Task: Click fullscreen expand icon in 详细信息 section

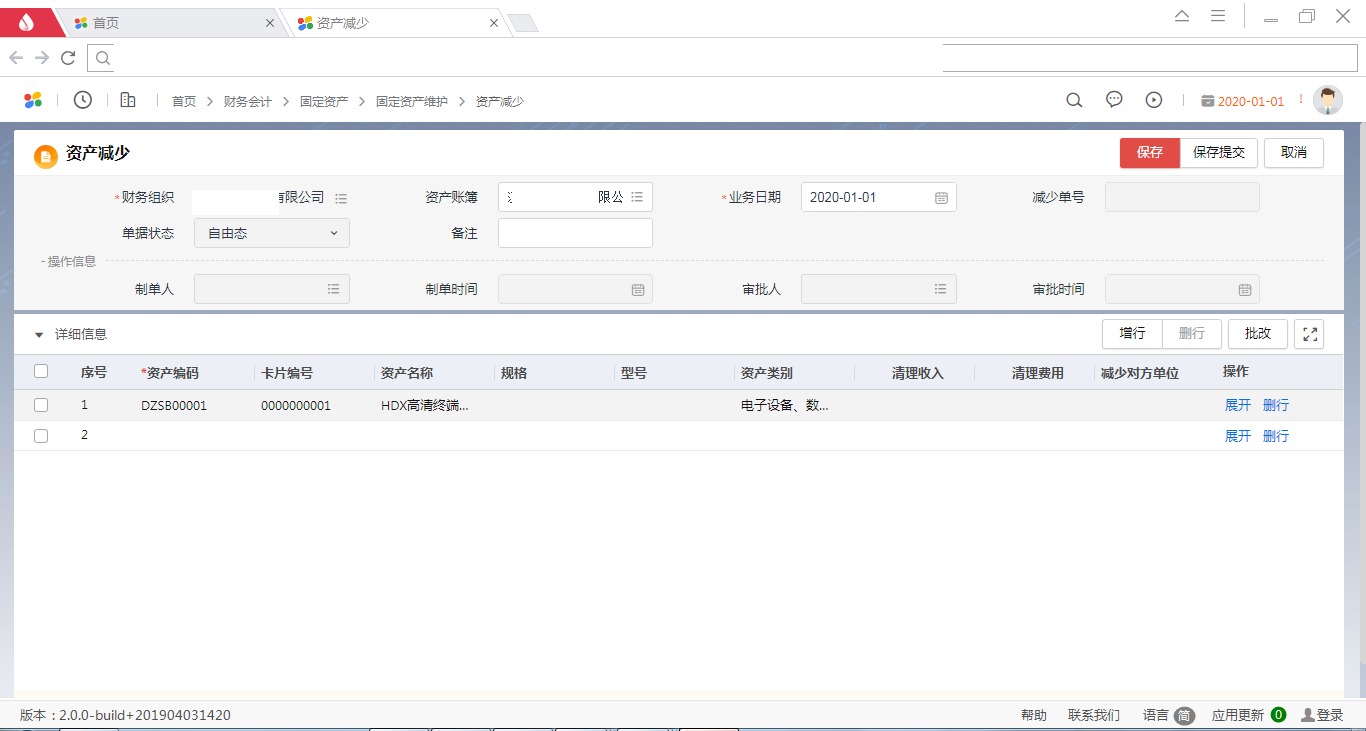Action: [x=1309, y=334]
